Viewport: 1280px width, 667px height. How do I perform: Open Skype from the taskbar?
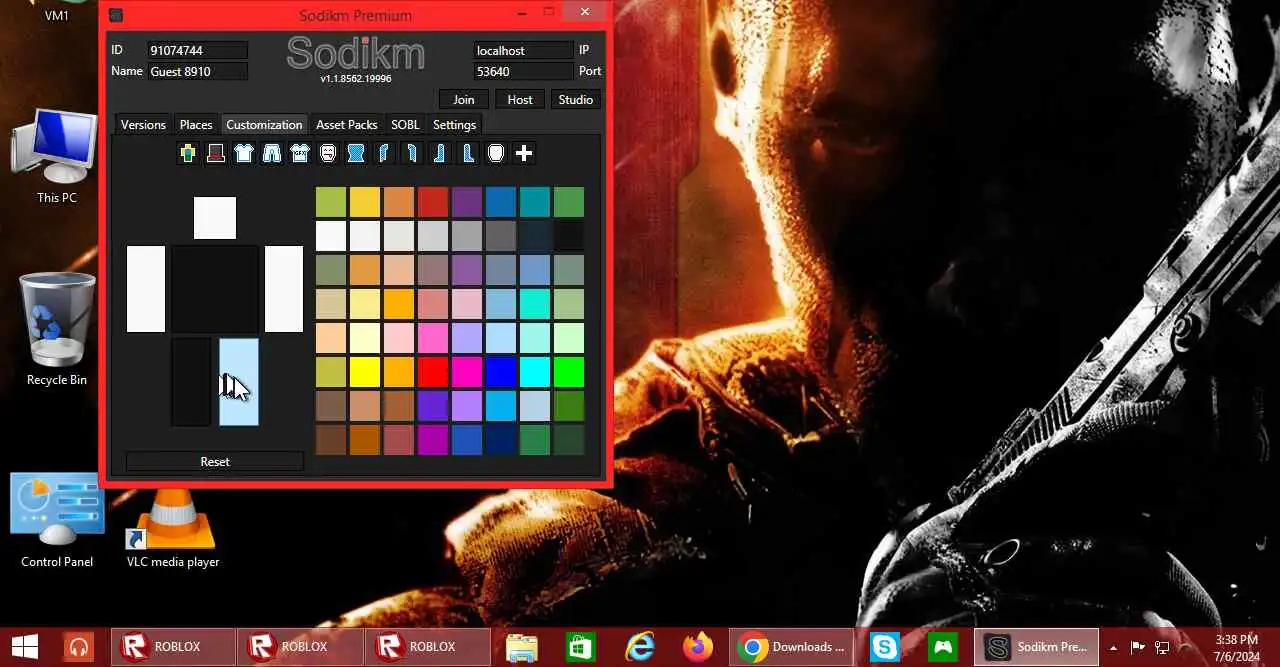point(885,647)
